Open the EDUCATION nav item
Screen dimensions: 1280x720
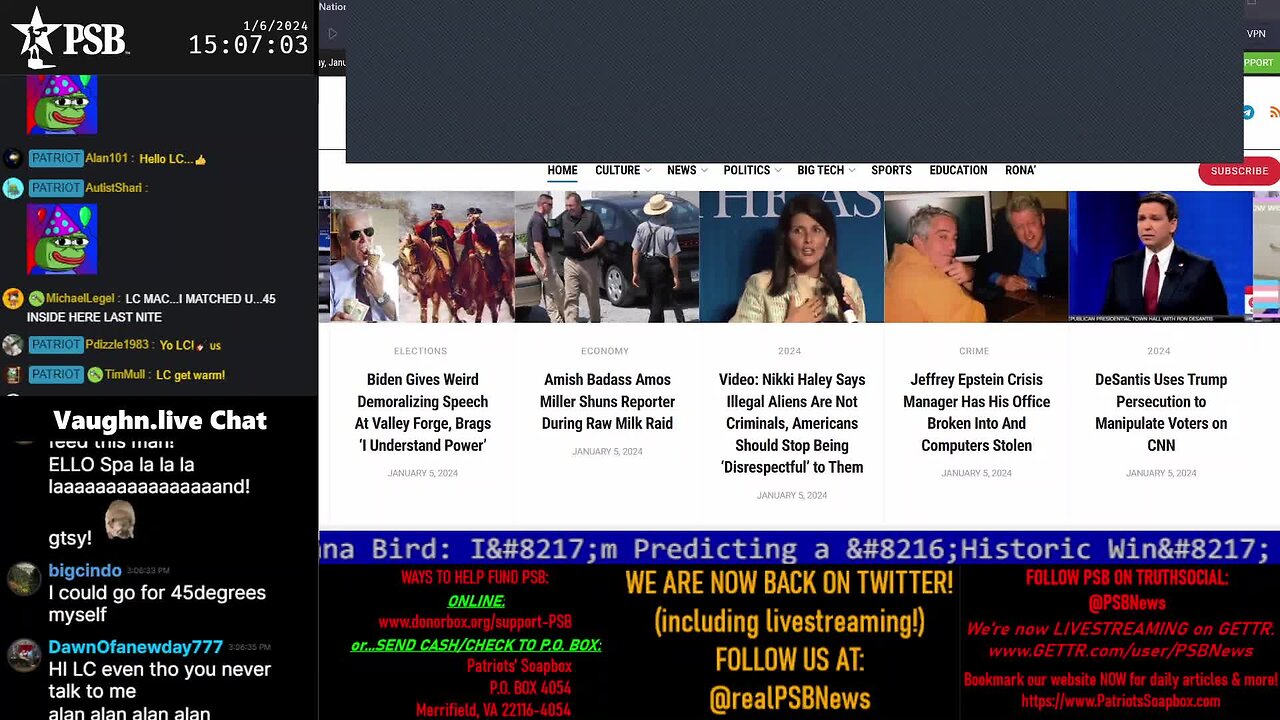pyautogui.click(x=958, y=170)
